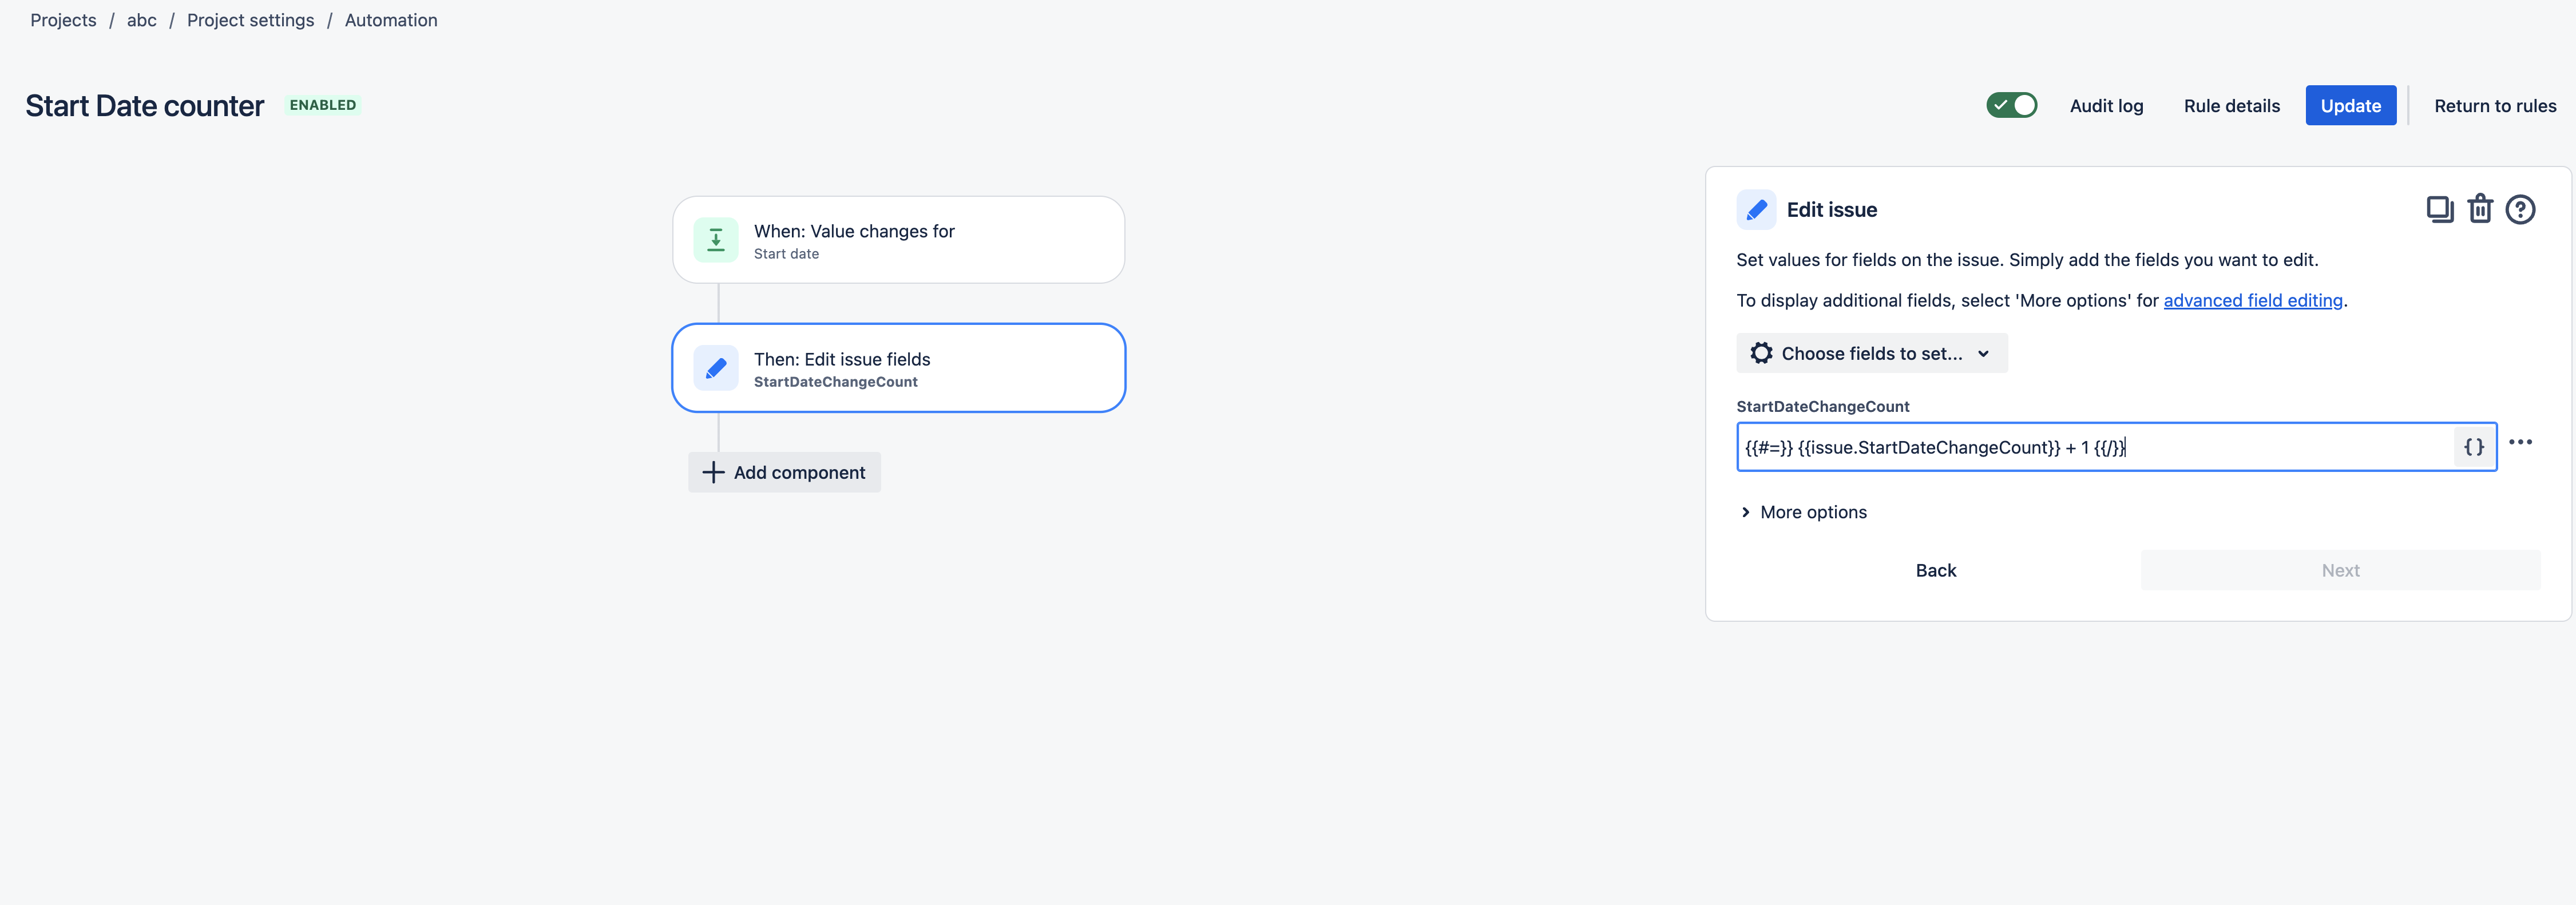This screenshot has height=905, width=2576.
Task: Open Choose fields to set dropdown
Action: pyautogui.click(x=1871, y=353)
